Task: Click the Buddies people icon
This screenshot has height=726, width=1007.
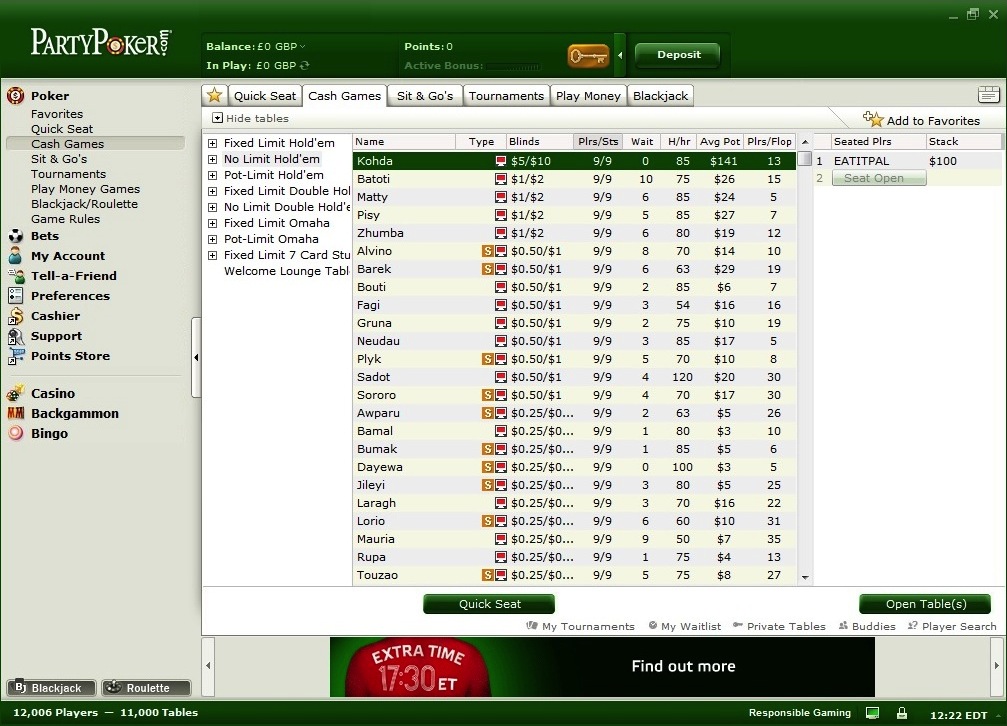Action: [x=843, y=625]
